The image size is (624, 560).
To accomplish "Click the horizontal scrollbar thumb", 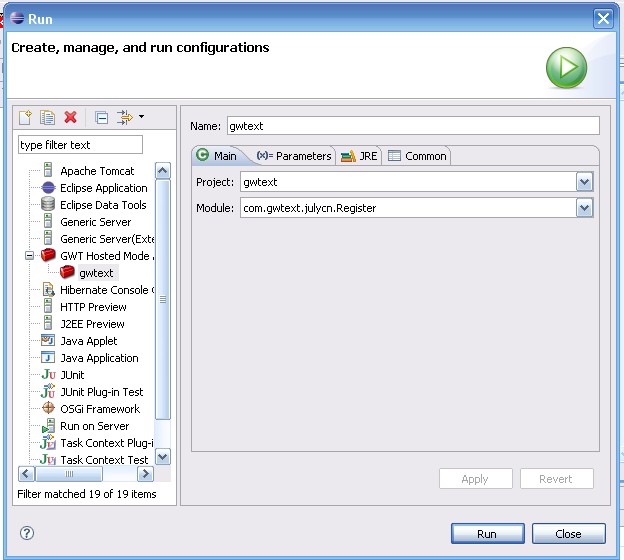I will (69, 474).
